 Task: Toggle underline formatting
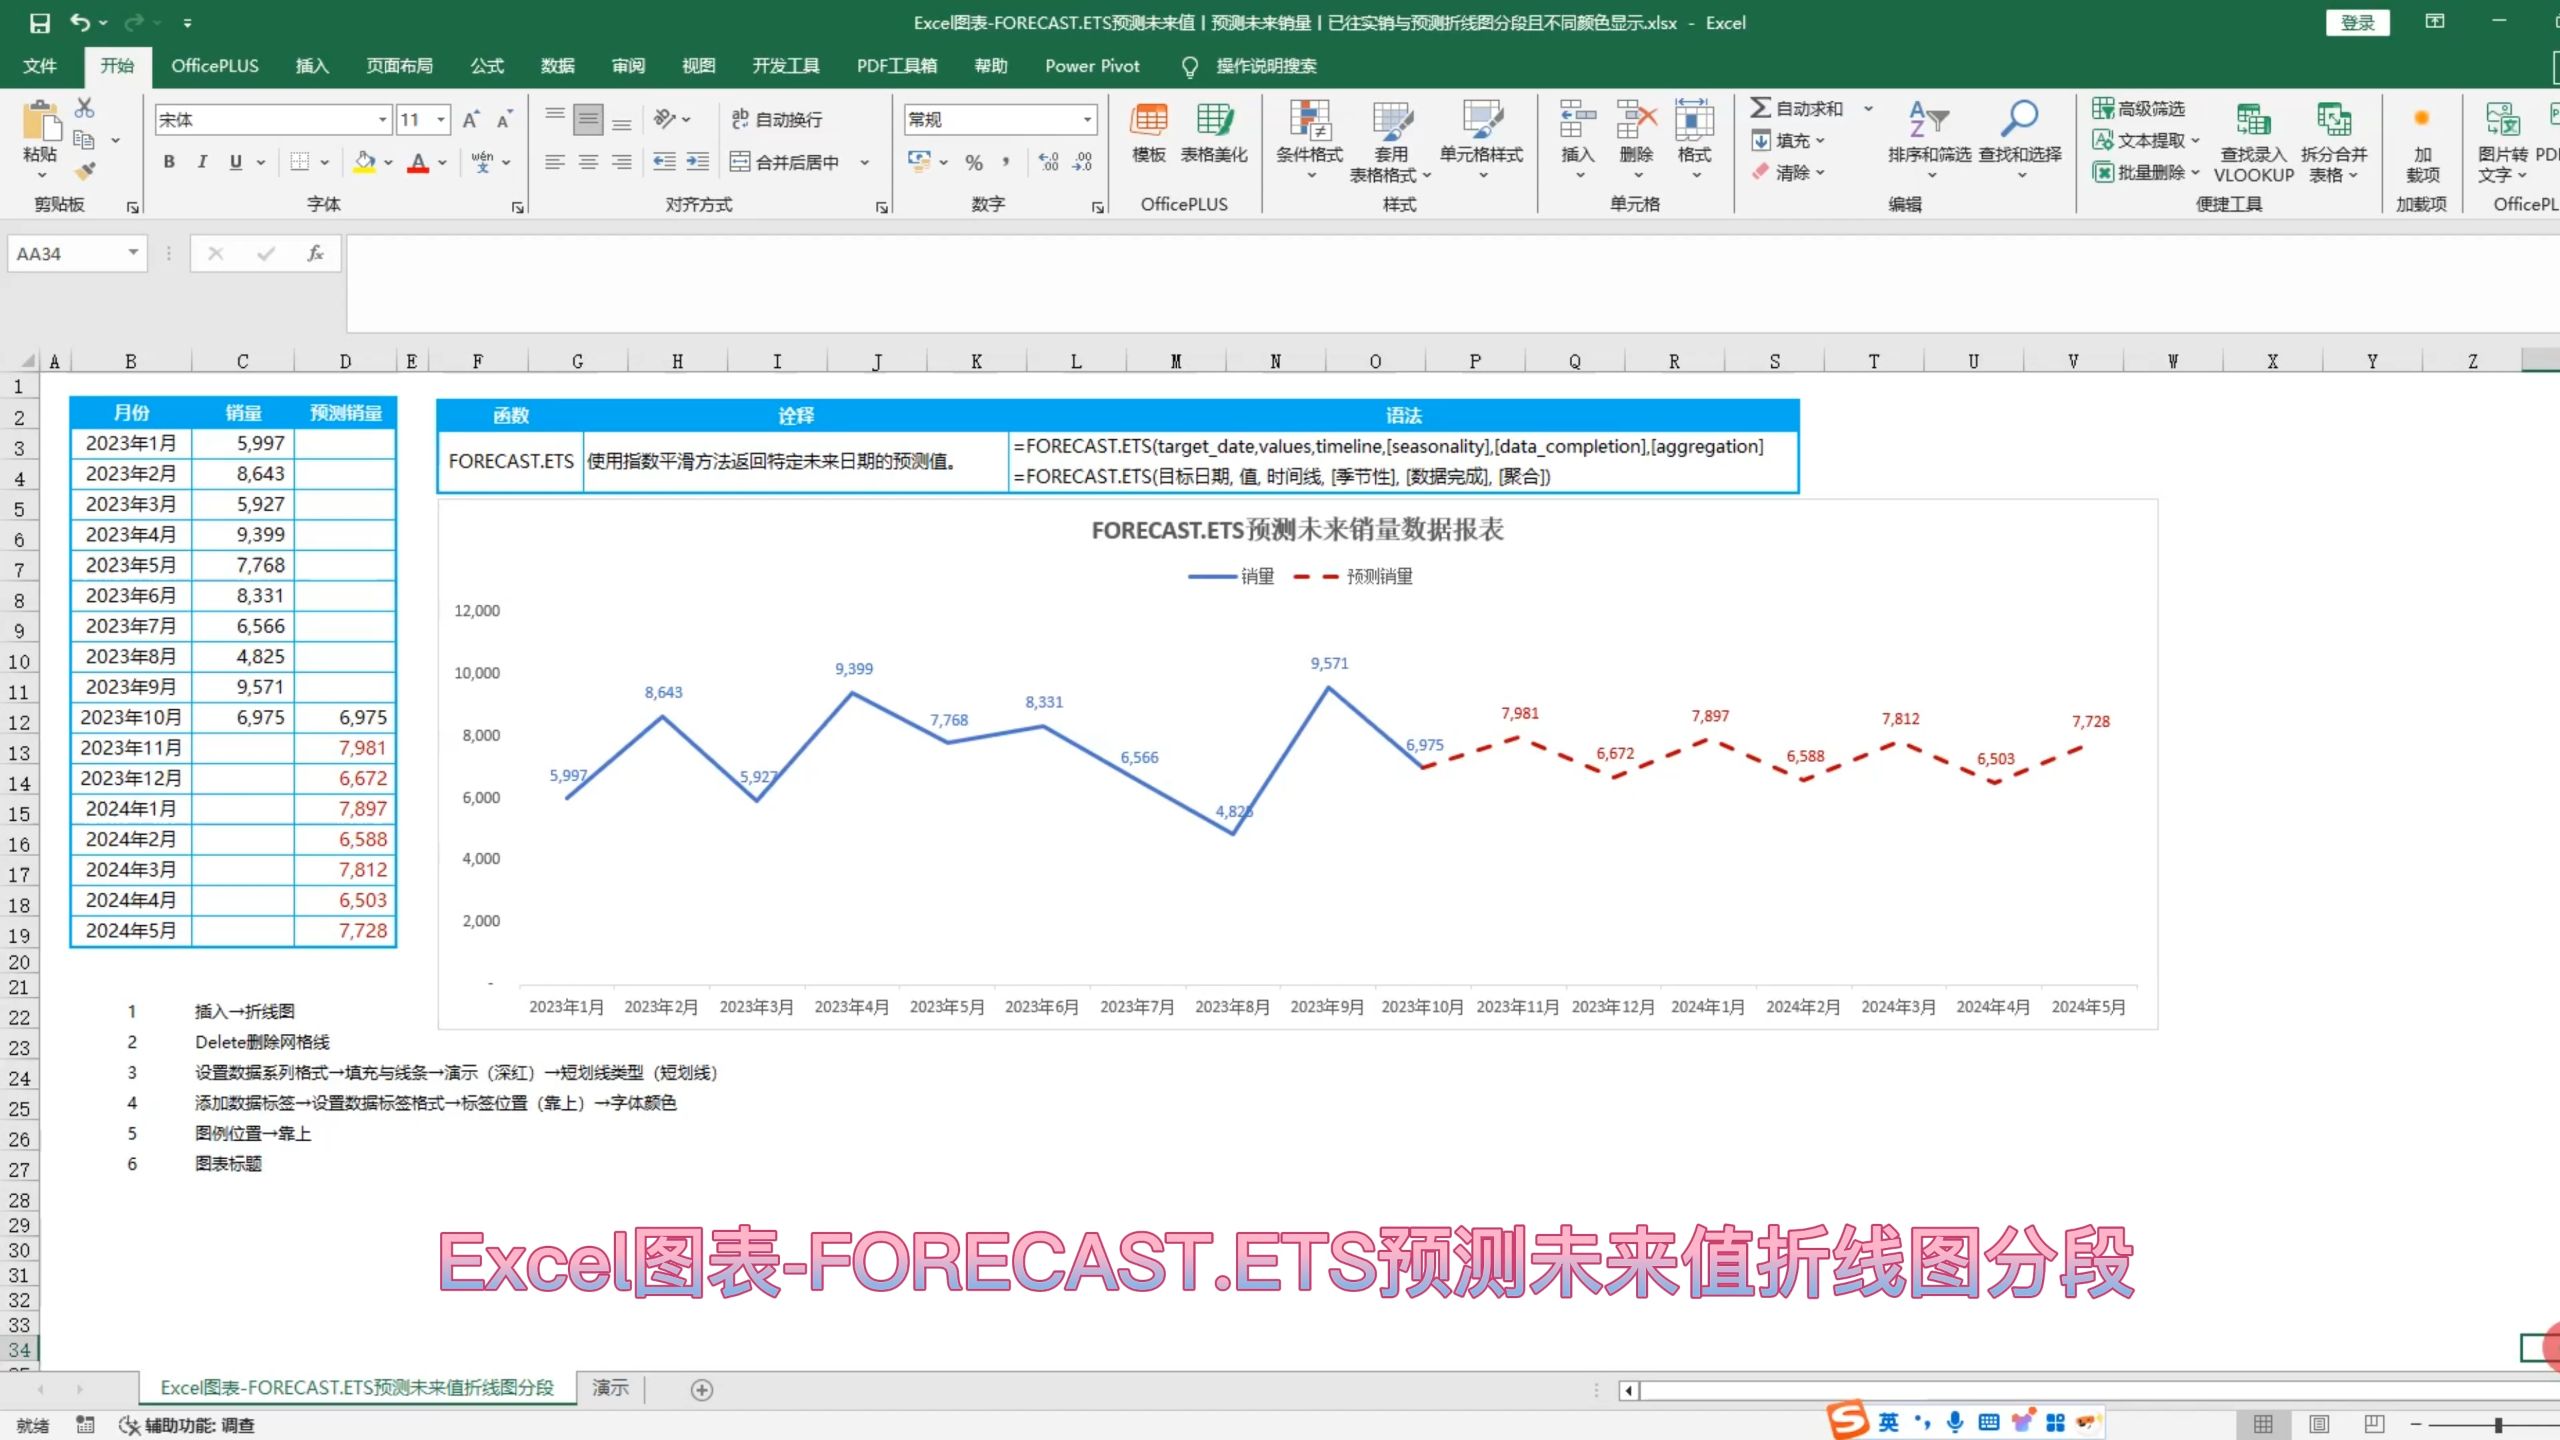[x=234, y=161]
